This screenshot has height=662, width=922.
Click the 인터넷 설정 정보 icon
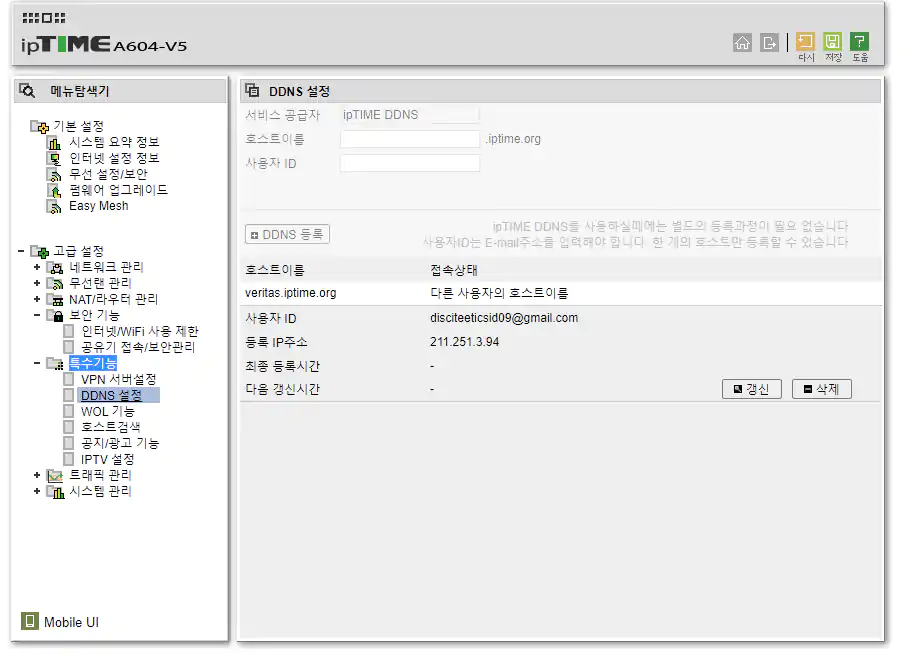(54, 159)
